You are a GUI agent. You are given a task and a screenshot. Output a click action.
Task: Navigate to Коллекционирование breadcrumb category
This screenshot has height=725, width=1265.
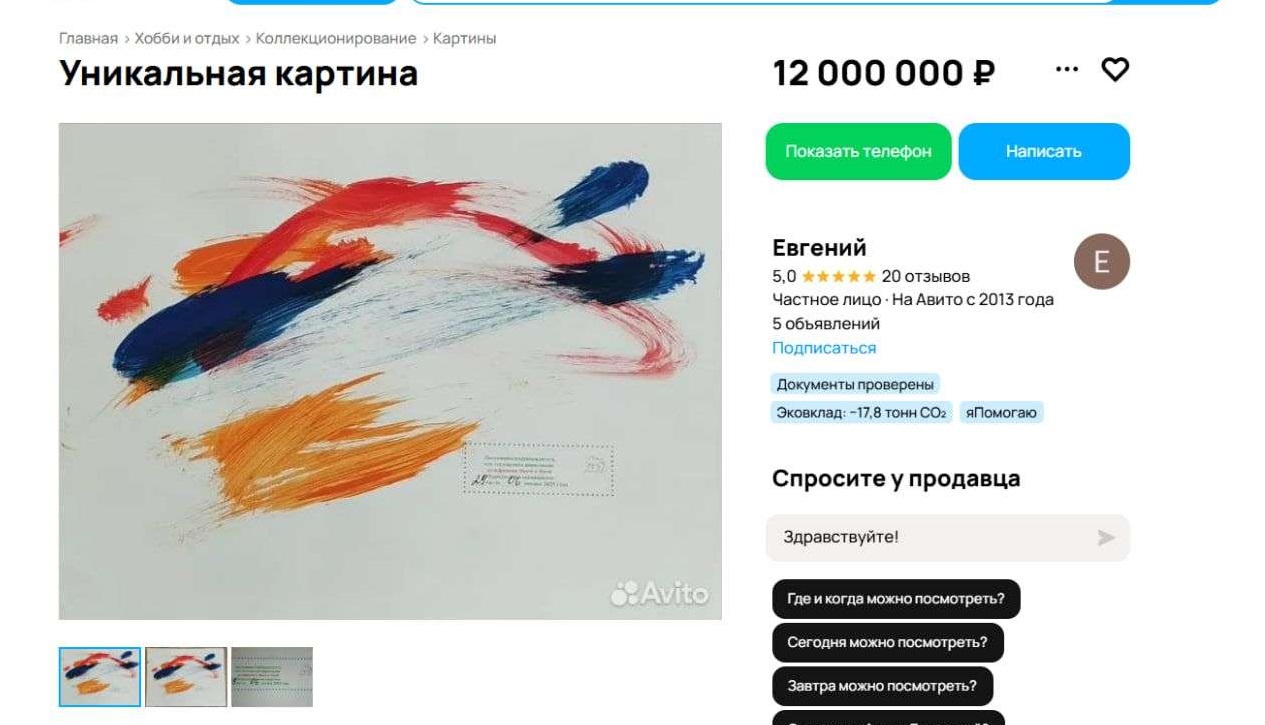coord(336,38)
